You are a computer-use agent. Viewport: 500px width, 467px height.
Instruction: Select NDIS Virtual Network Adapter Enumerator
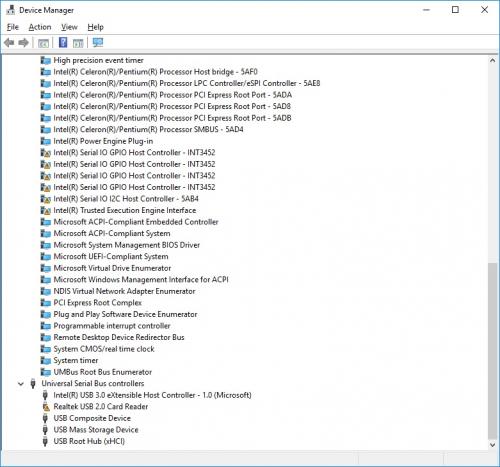[x=124, y=291]
